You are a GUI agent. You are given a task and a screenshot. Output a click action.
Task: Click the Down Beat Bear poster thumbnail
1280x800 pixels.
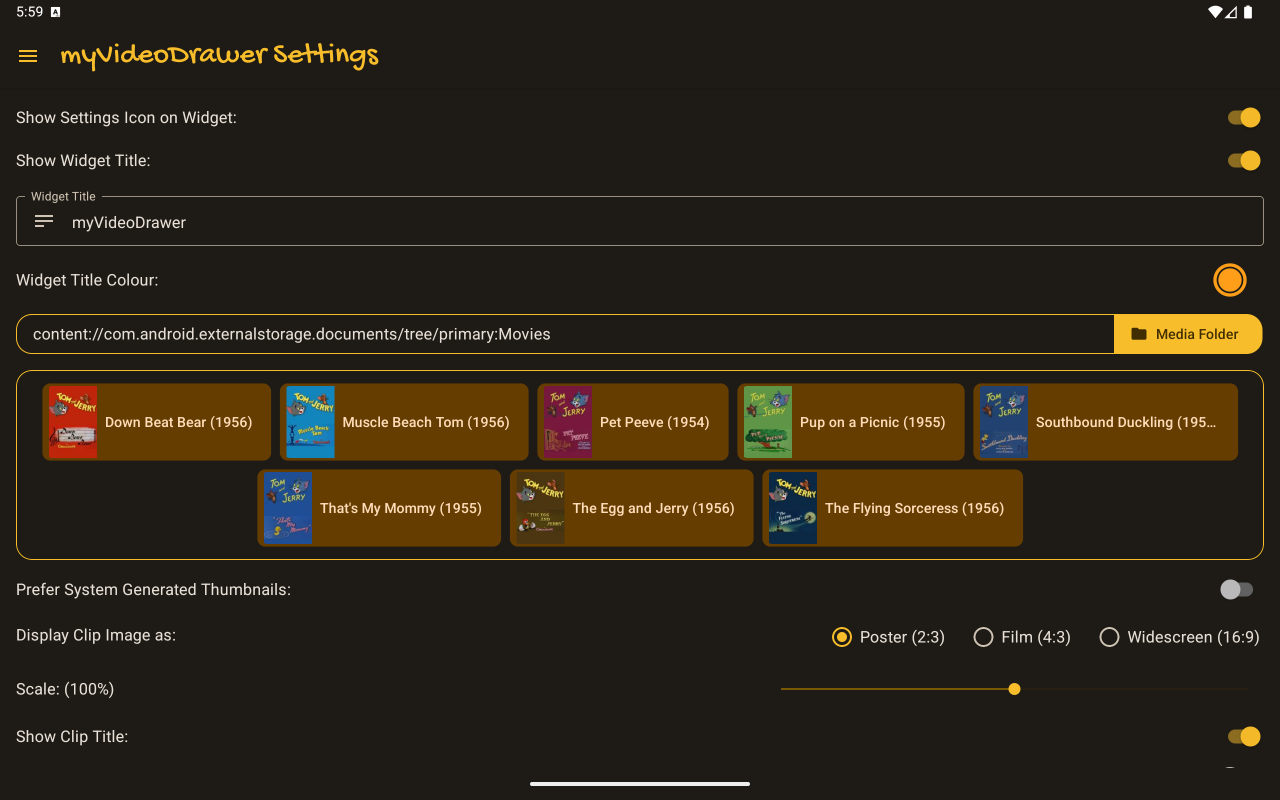[x=73, y=422]
